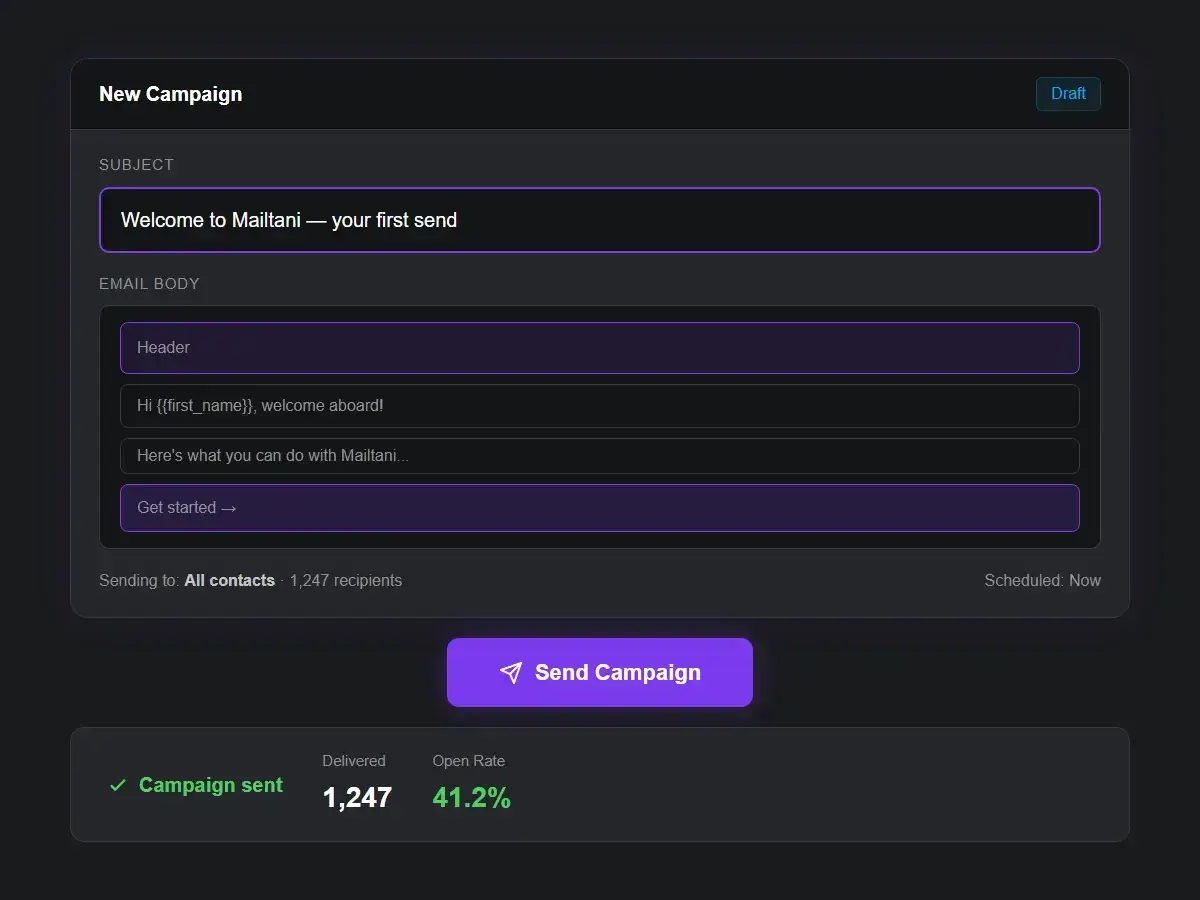Select the 'Get started' button block
Image resolution: width=1200 pixels, height=900 pixels.
[x=600, y=508]
